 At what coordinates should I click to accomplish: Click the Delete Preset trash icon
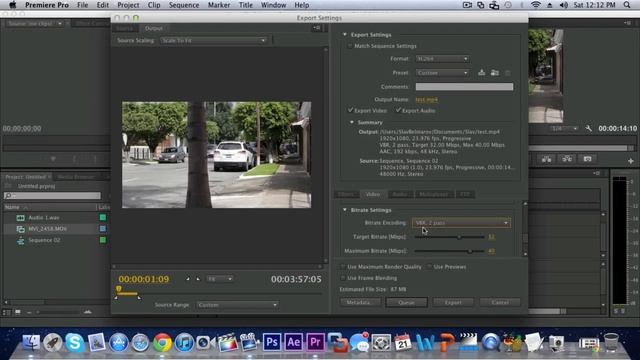tap(508, 73)
